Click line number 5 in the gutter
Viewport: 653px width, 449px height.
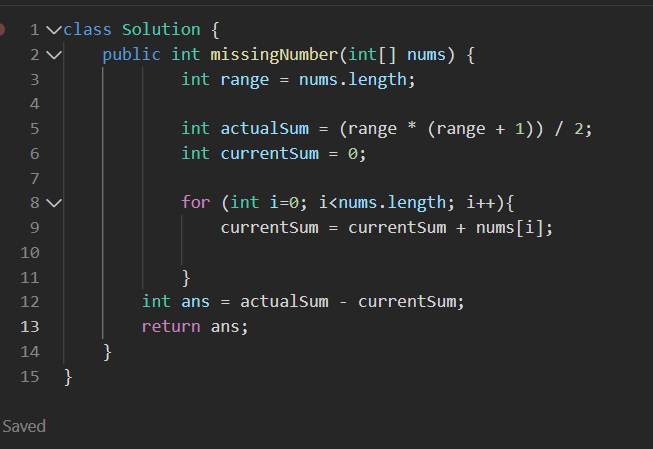35,129
